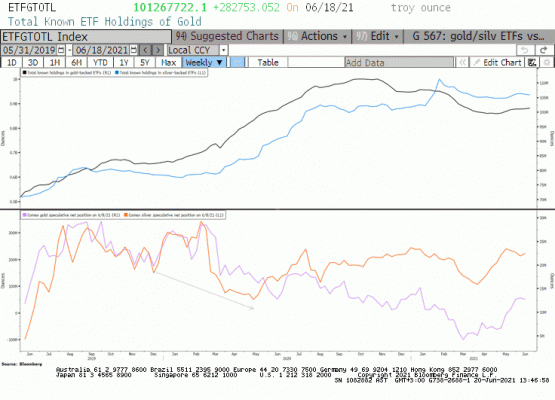Image resolution: width=555 pixels, height=400 pixels.
Task: Click the last price value 101267722.1
Action: coord(170,7)
